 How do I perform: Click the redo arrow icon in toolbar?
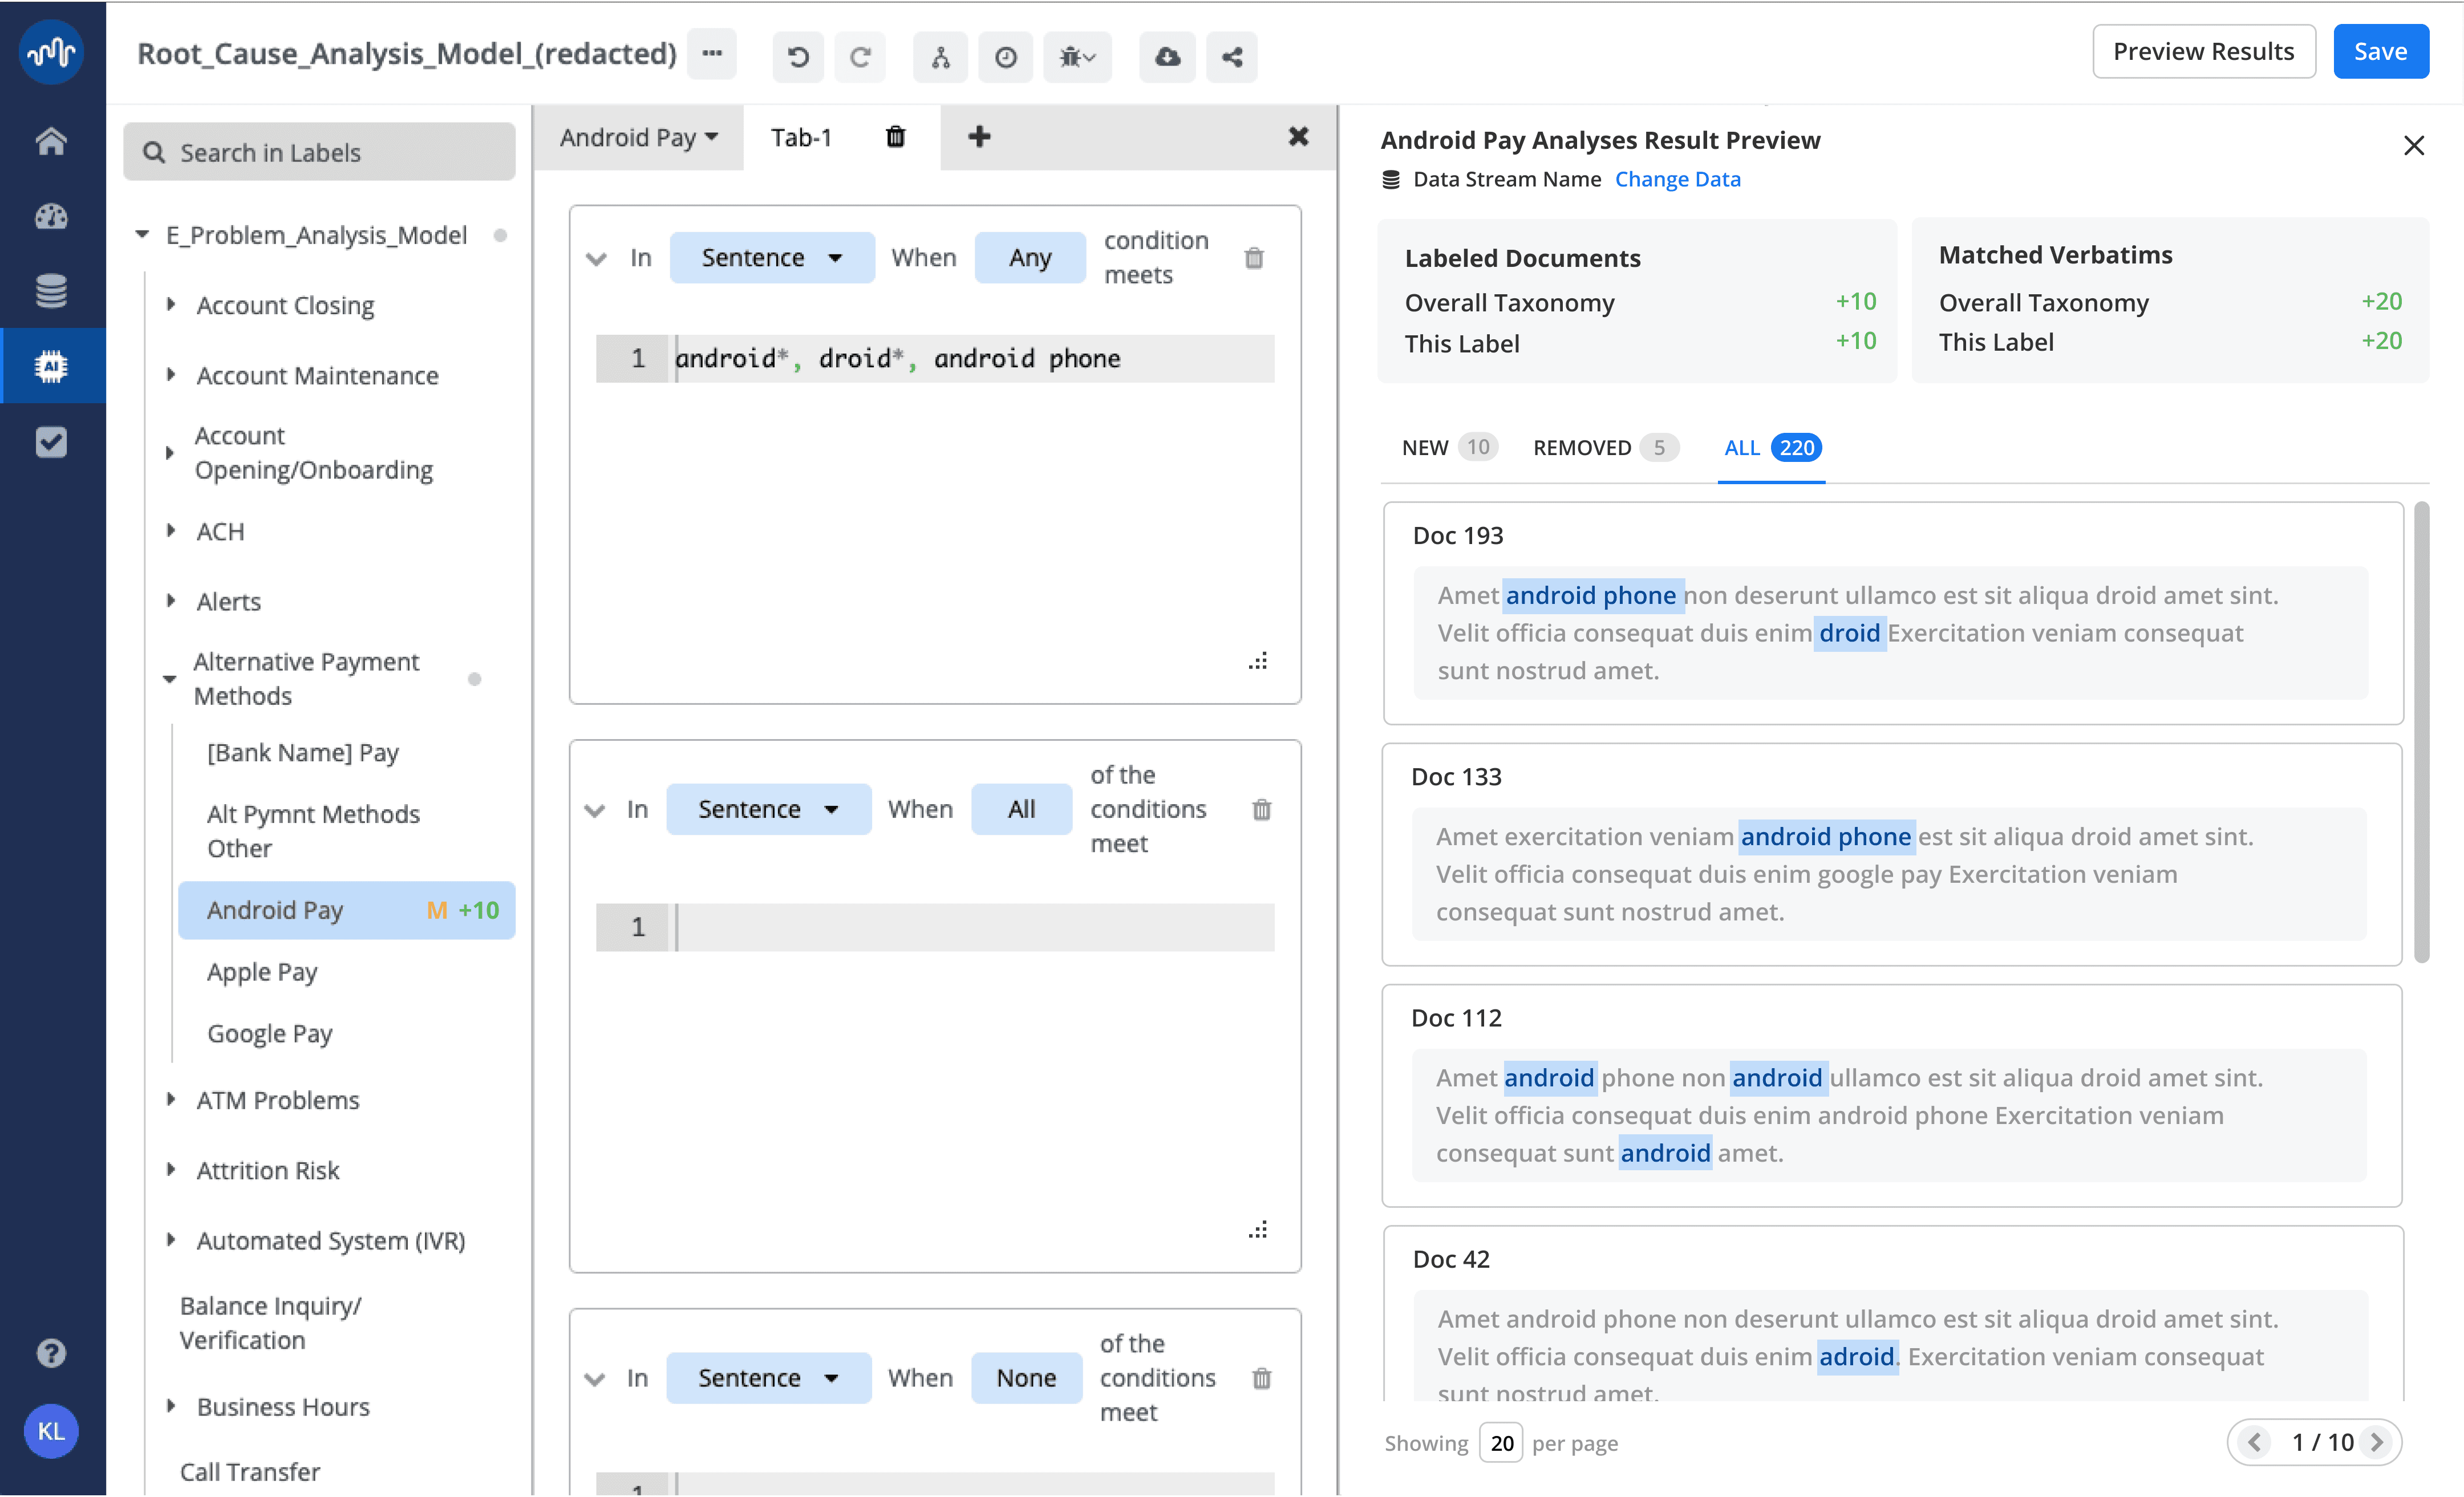pos(860,57)
